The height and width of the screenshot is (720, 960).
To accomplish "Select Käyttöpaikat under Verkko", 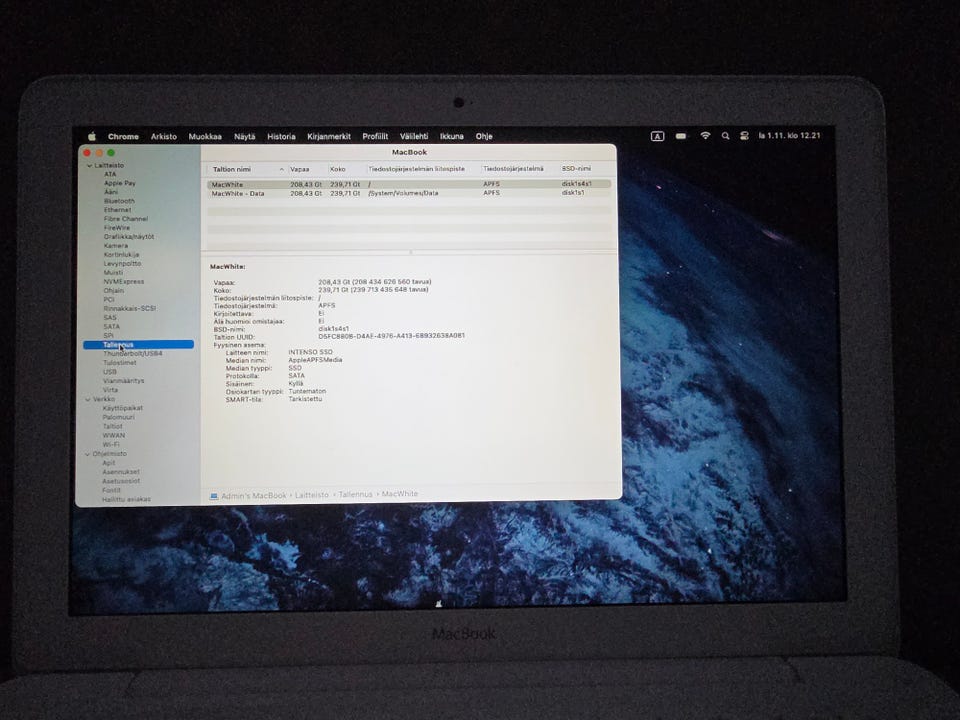I will 123,408.
